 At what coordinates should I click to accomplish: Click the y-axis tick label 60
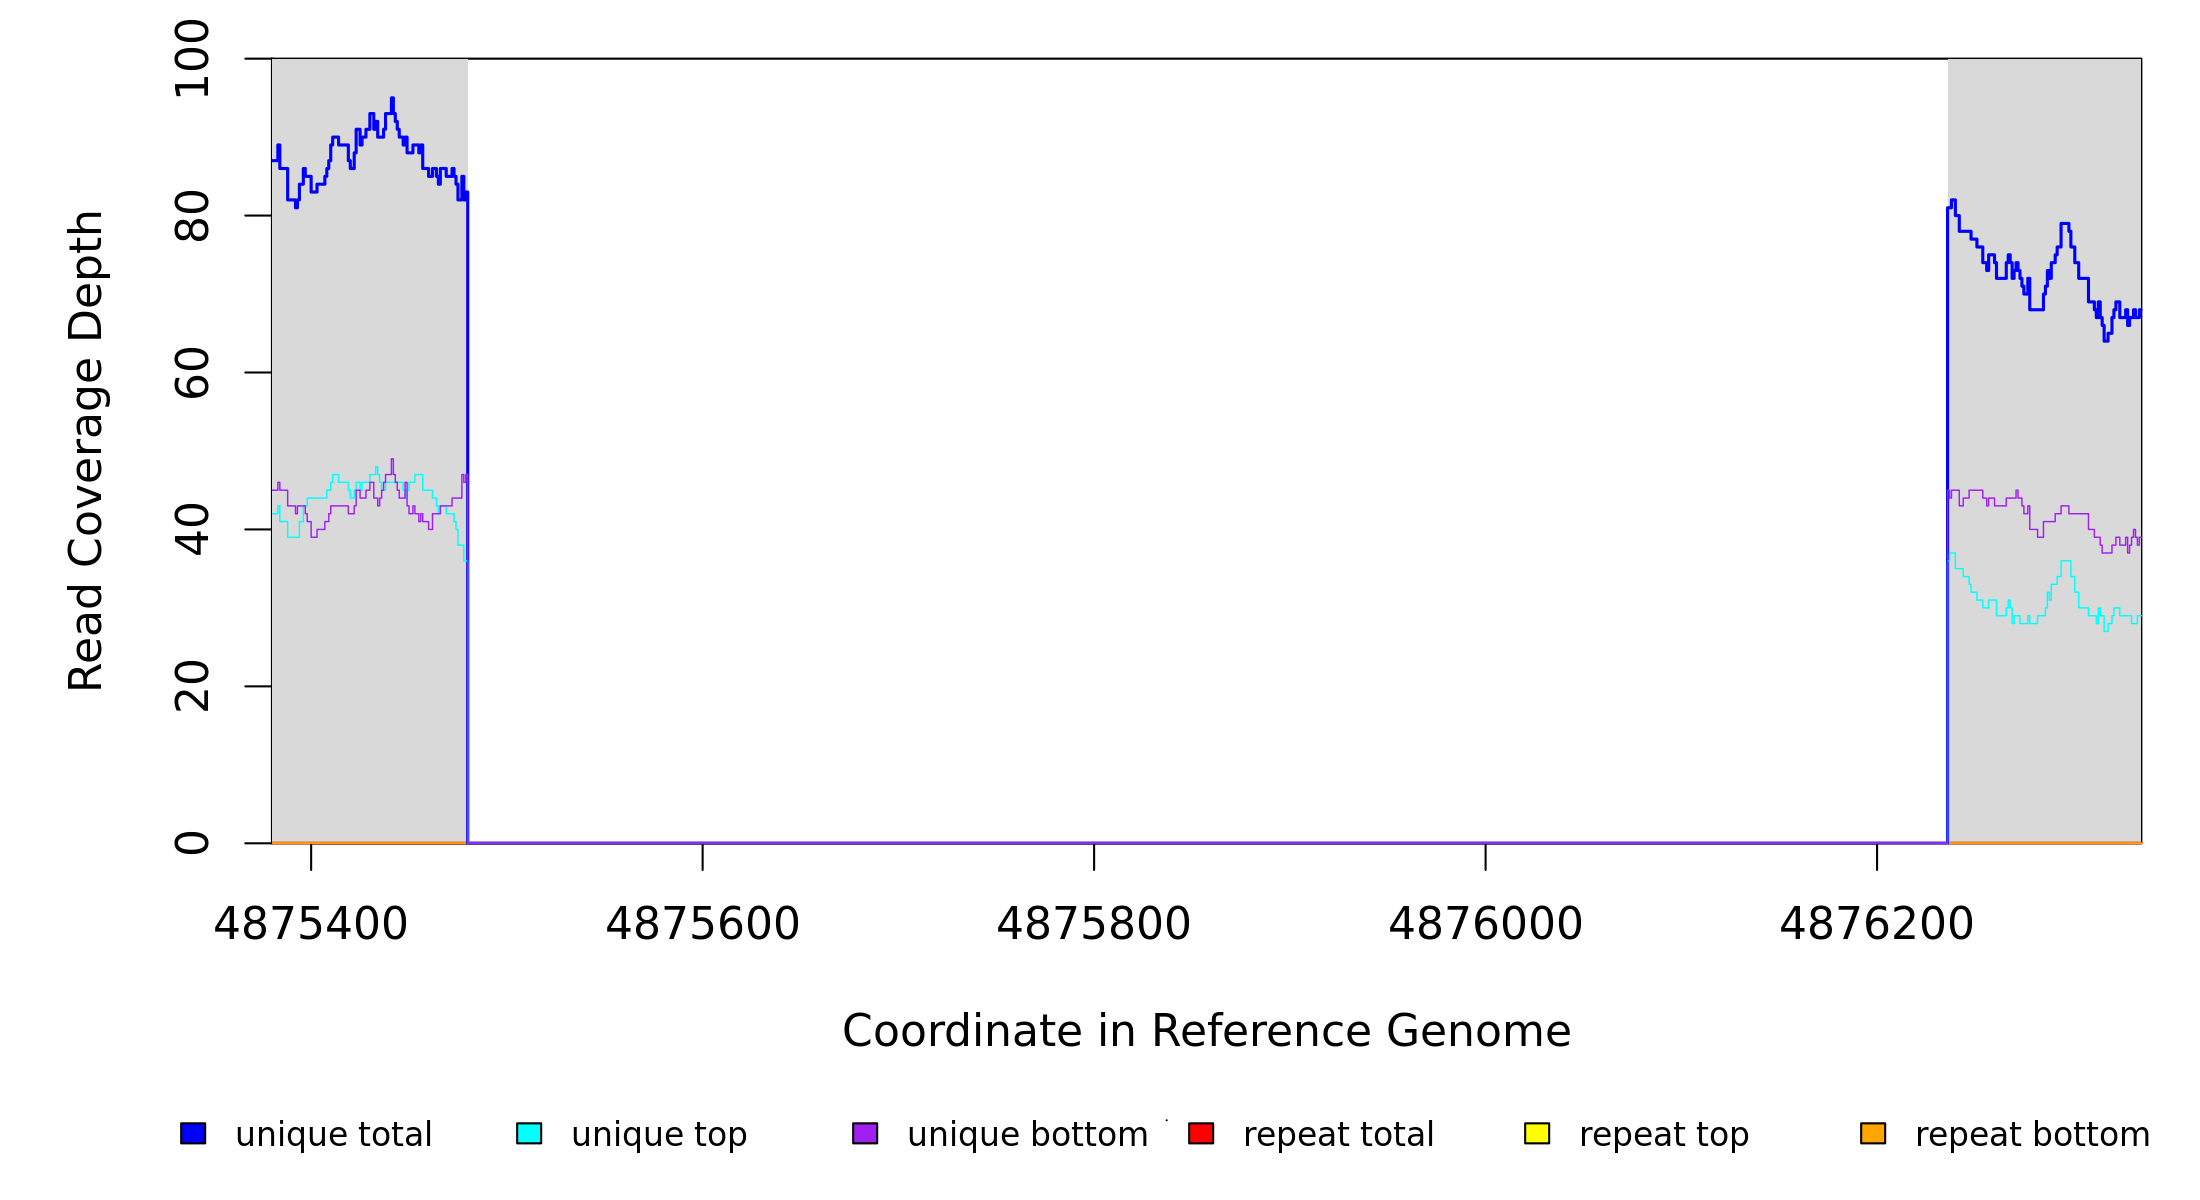coord(192,372)
